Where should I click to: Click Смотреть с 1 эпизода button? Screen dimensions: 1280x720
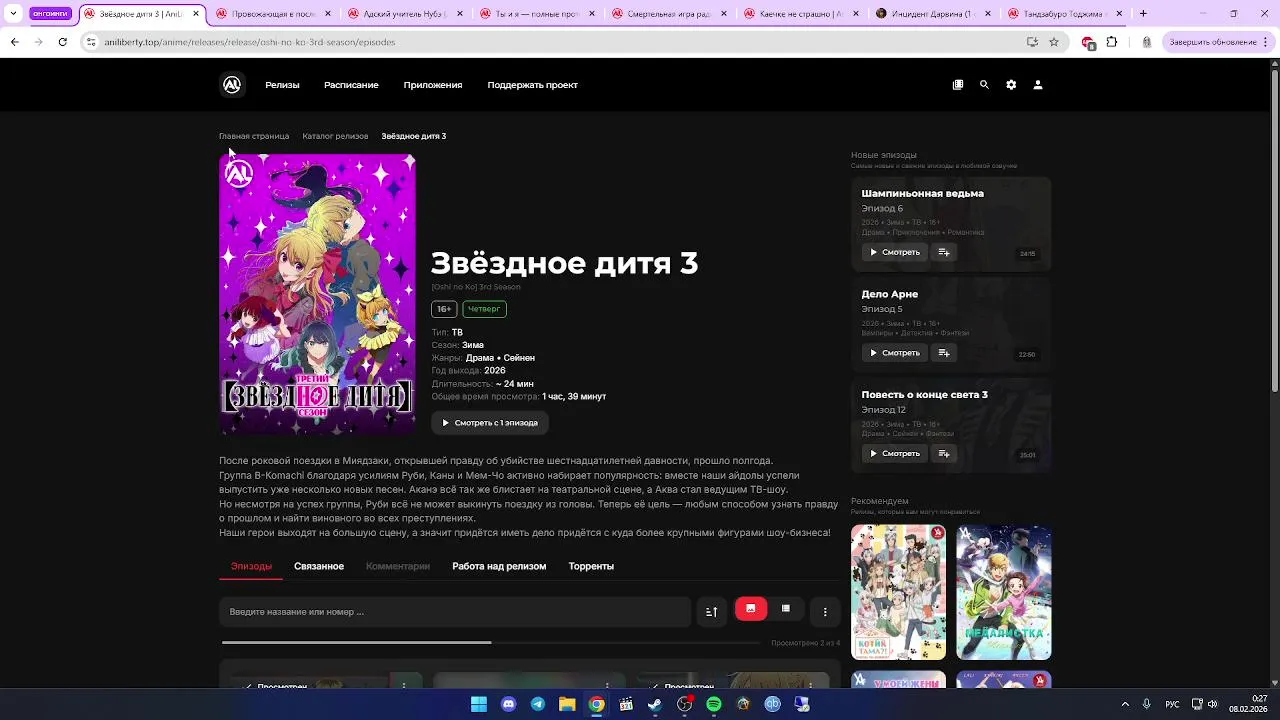[490, 422]
